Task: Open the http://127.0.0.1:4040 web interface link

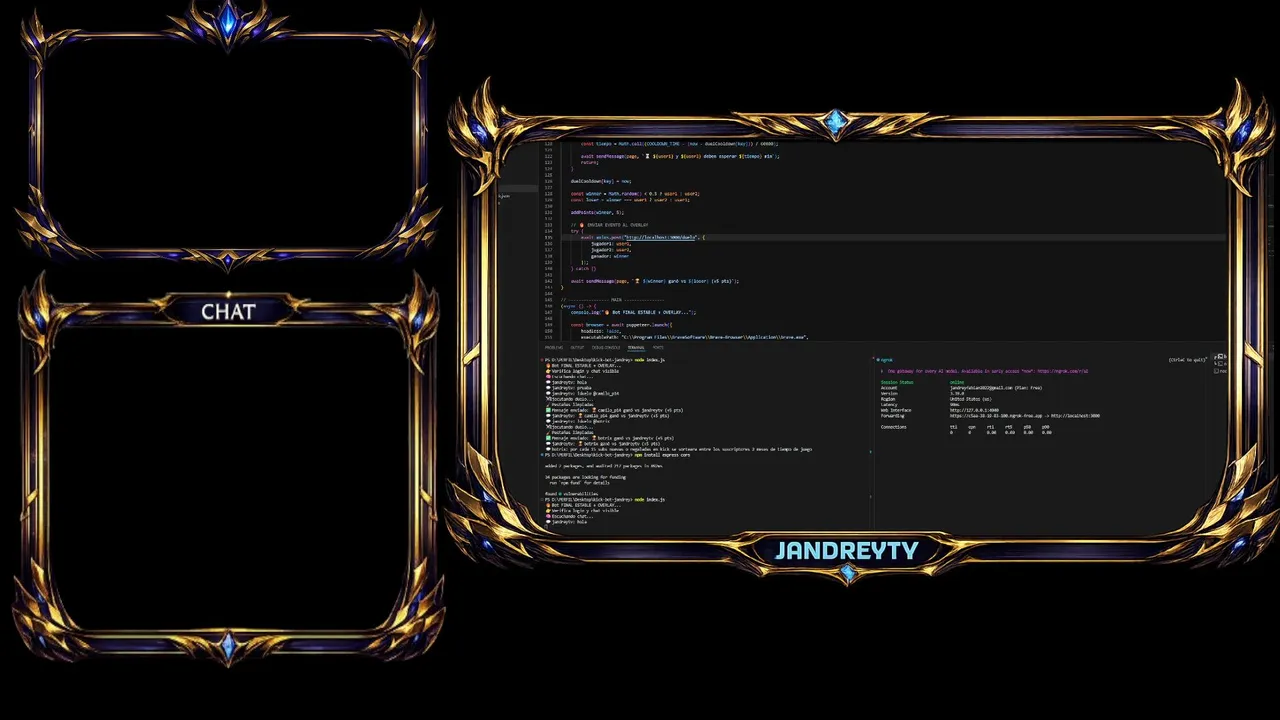Action: tap(974, 410)
